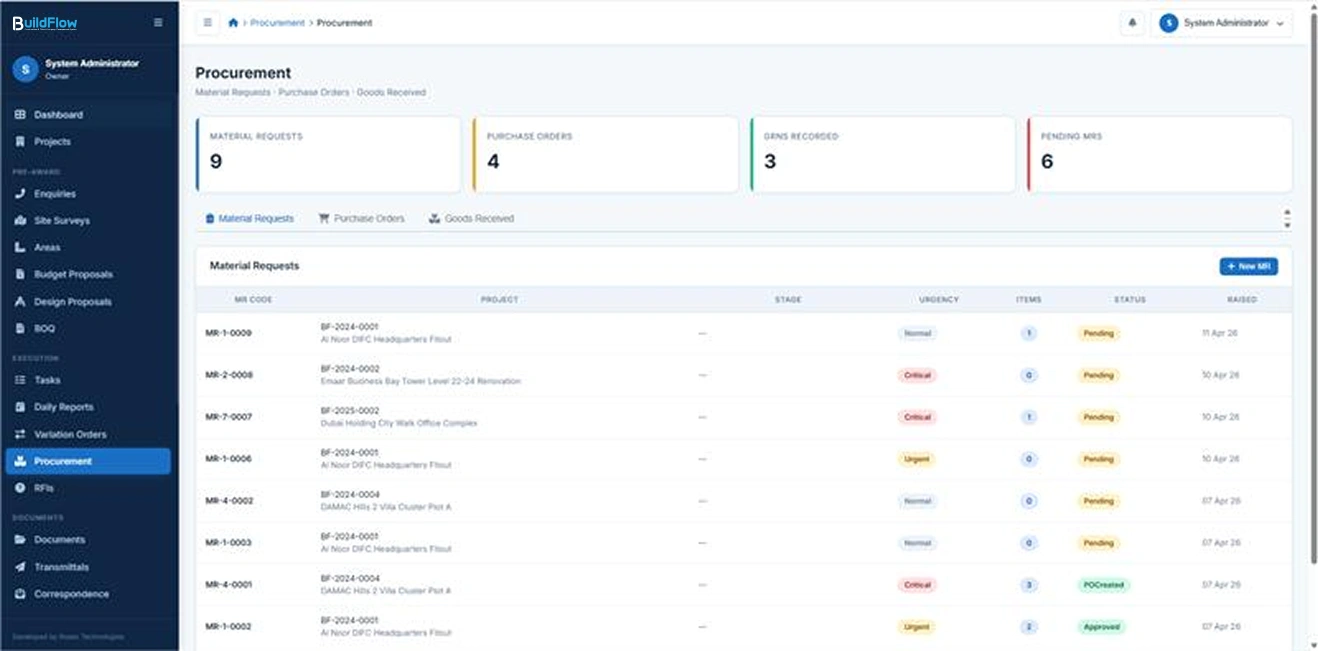Open Budget Proposals in sidebar

click(x=73, y=275)
